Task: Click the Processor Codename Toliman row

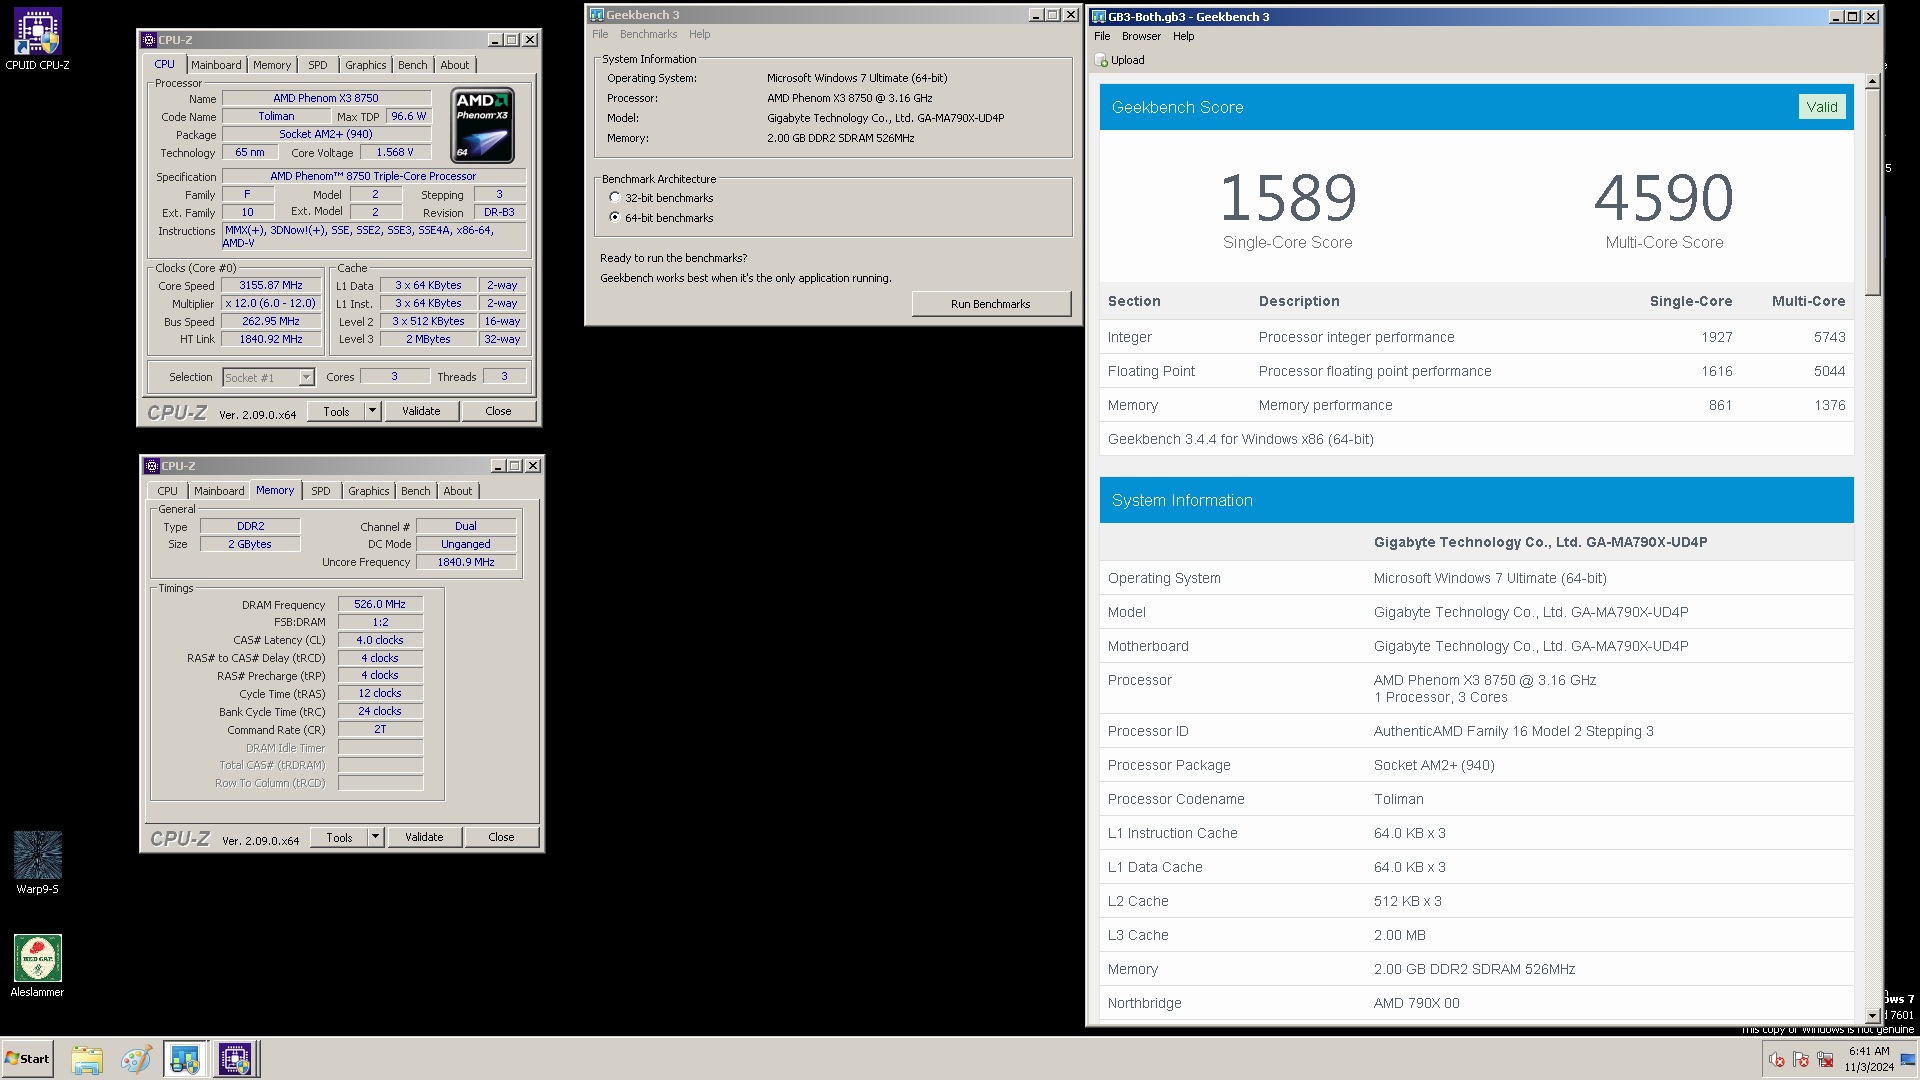Action: click(x=1476, y=799)
